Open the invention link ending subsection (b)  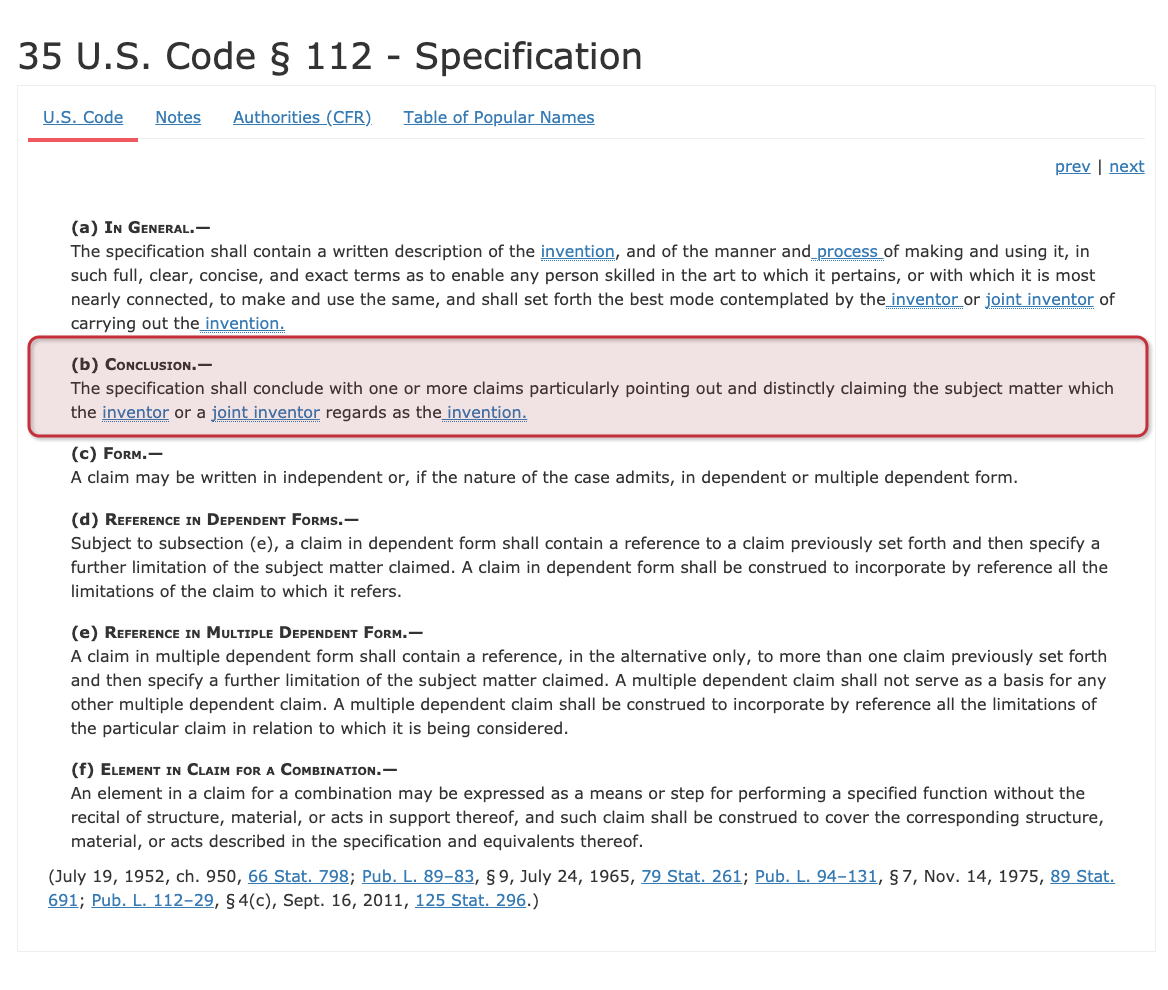(484, 412)
